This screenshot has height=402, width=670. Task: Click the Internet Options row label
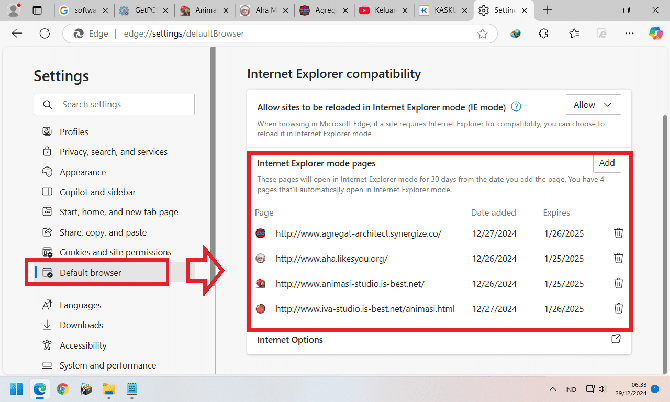tap(290, 340)
